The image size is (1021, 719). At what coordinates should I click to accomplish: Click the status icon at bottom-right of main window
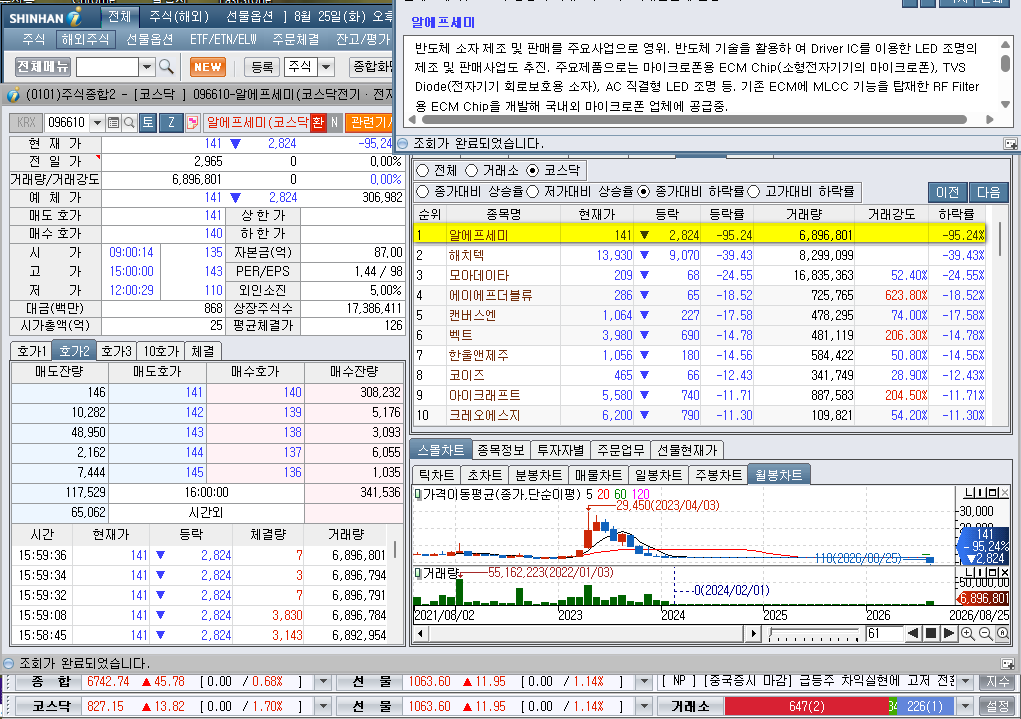(1008, 664)
